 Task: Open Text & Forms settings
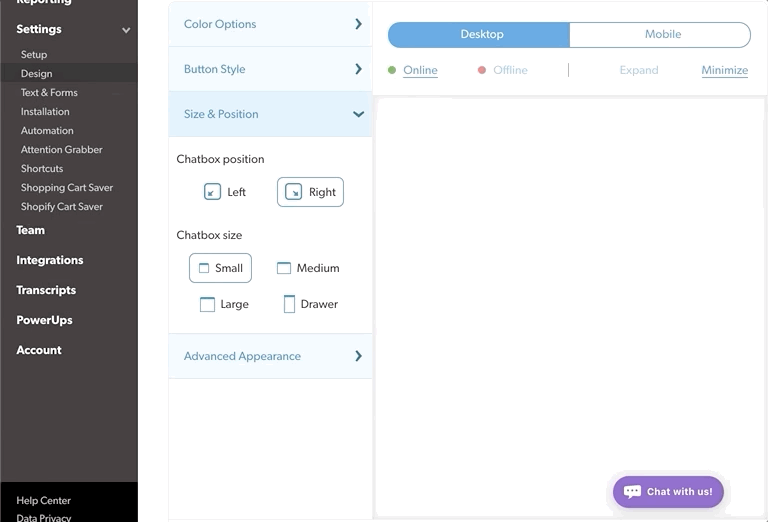[49, 93]
